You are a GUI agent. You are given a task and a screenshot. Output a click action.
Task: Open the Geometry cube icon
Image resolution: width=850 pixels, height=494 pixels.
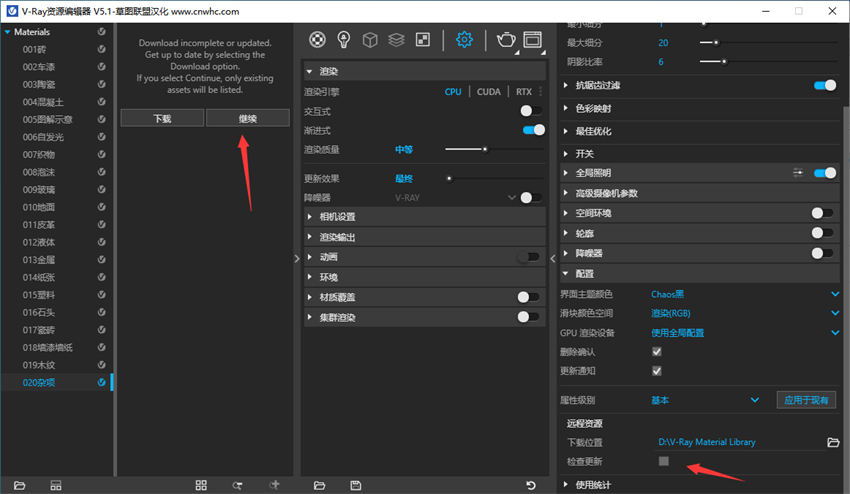tap(370, 40)
